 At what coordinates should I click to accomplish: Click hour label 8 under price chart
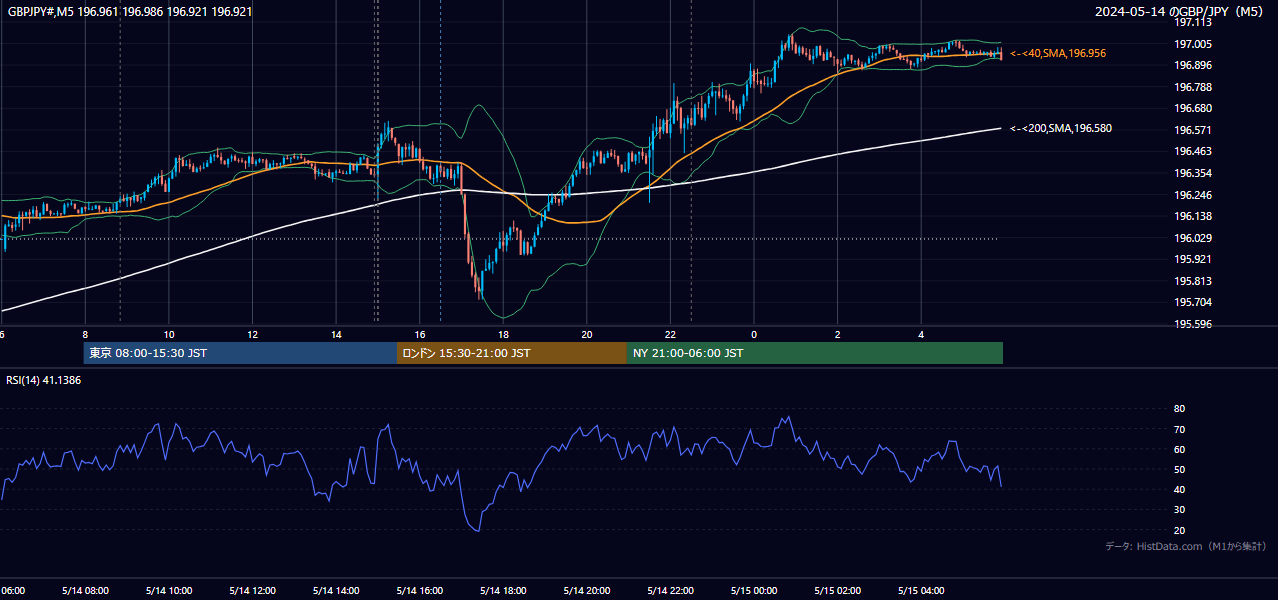point(85,334)
